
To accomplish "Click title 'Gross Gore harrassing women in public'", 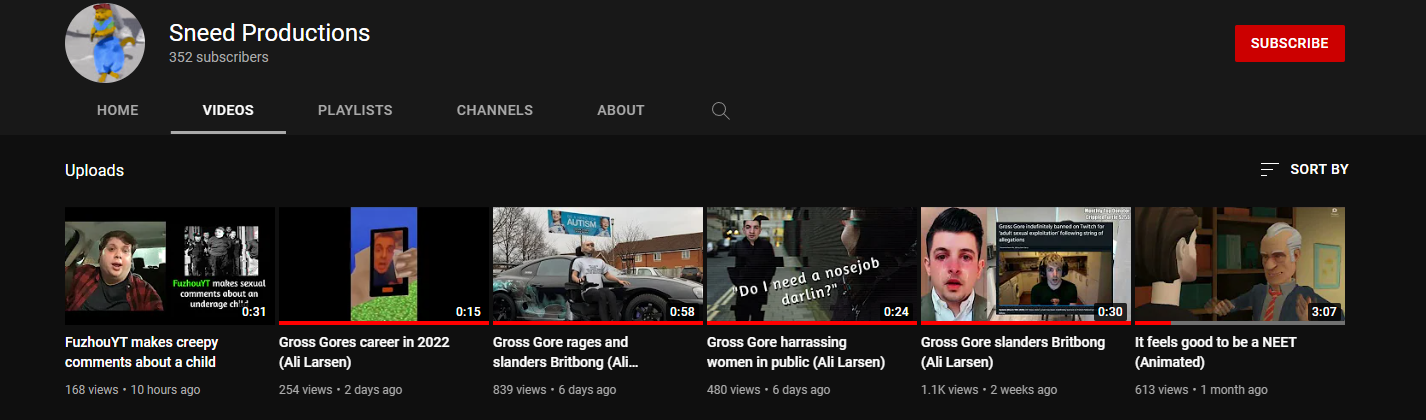I will pyautogui.click(x=796, y=352).
